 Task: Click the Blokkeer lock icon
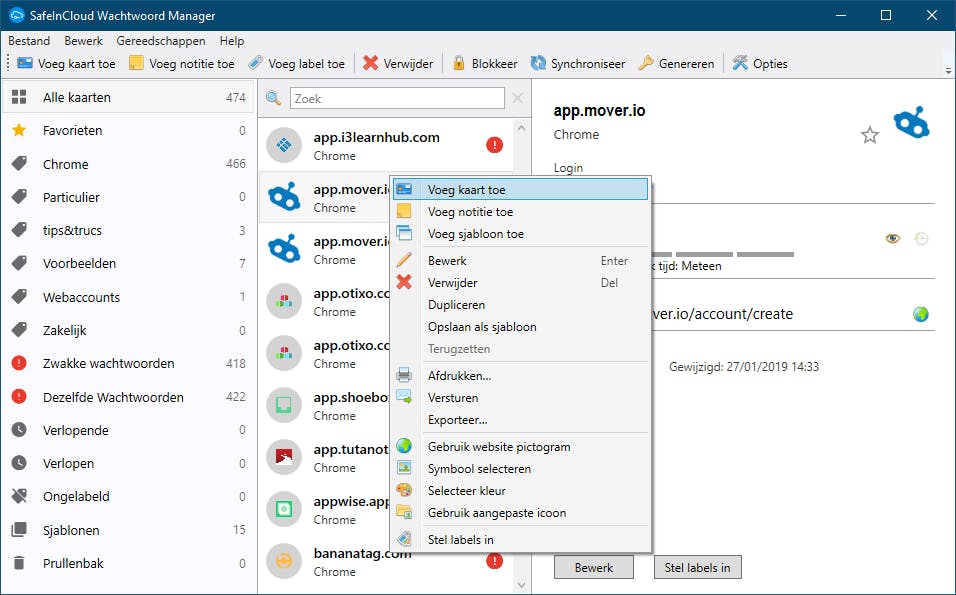(x=459, y=63)
